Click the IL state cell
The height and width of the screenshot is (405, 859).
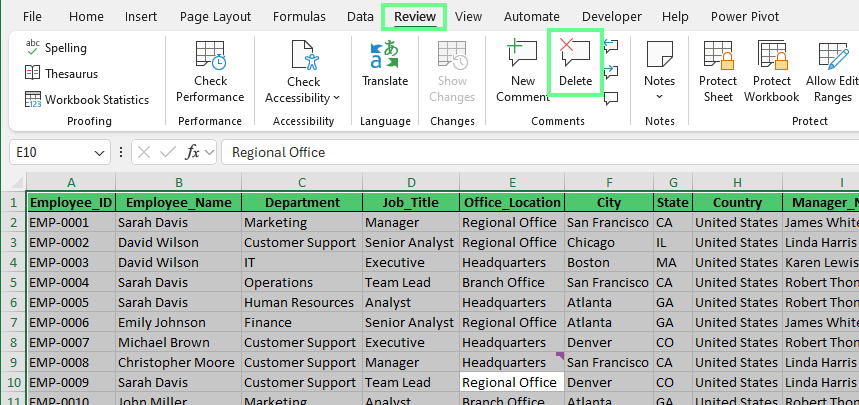[673, 242]
